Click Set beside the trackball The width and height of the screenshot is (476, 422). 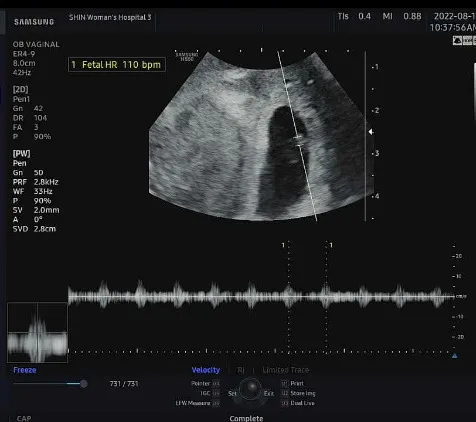232,393
